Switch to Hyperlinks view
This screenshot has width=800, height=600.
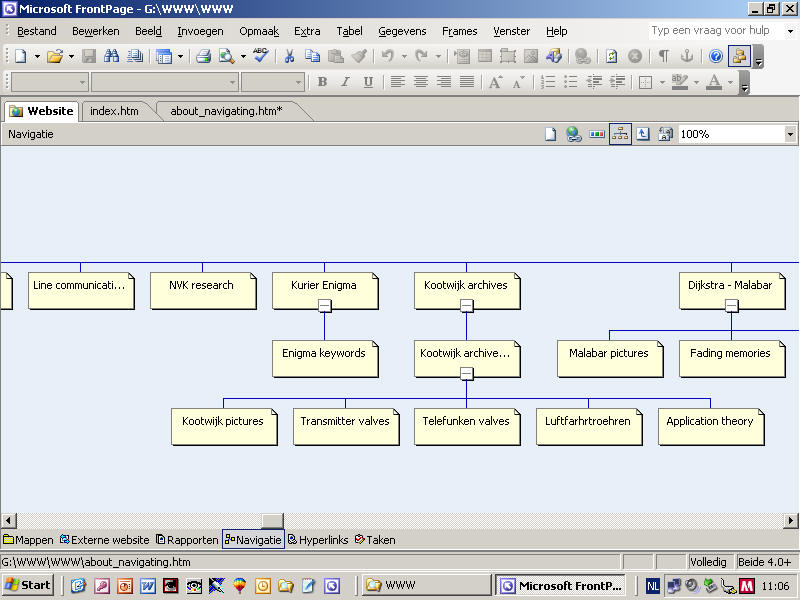pyautogui.click(x=318, y=540)
